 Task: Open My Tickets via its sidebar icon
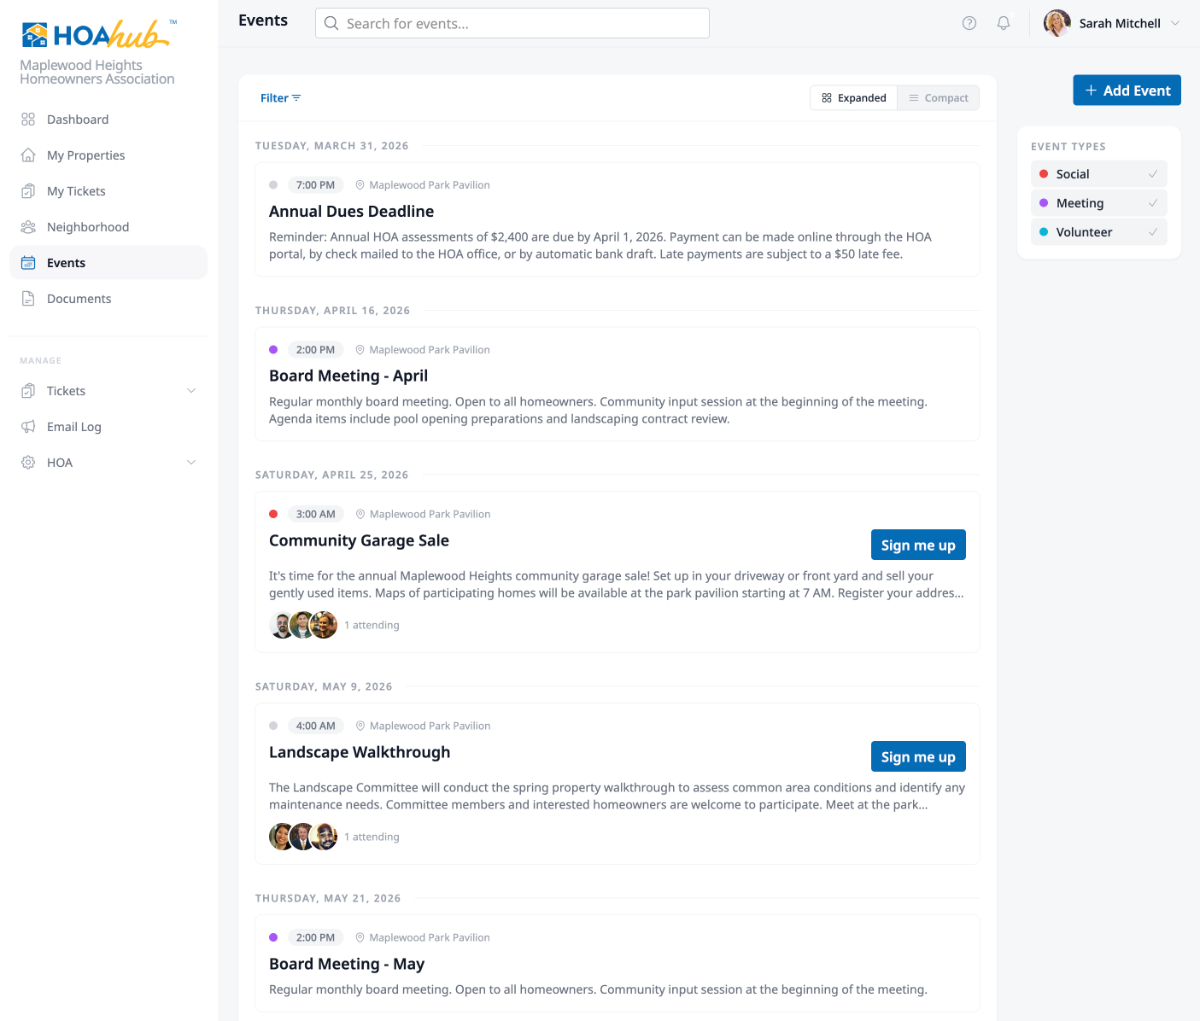[28, 191]
